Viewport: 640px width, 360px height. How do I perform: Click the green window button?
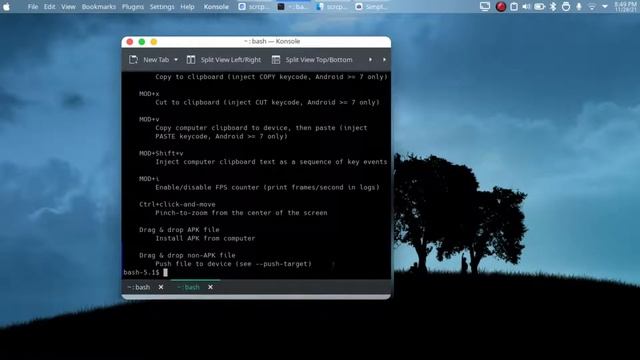(142, 42)
